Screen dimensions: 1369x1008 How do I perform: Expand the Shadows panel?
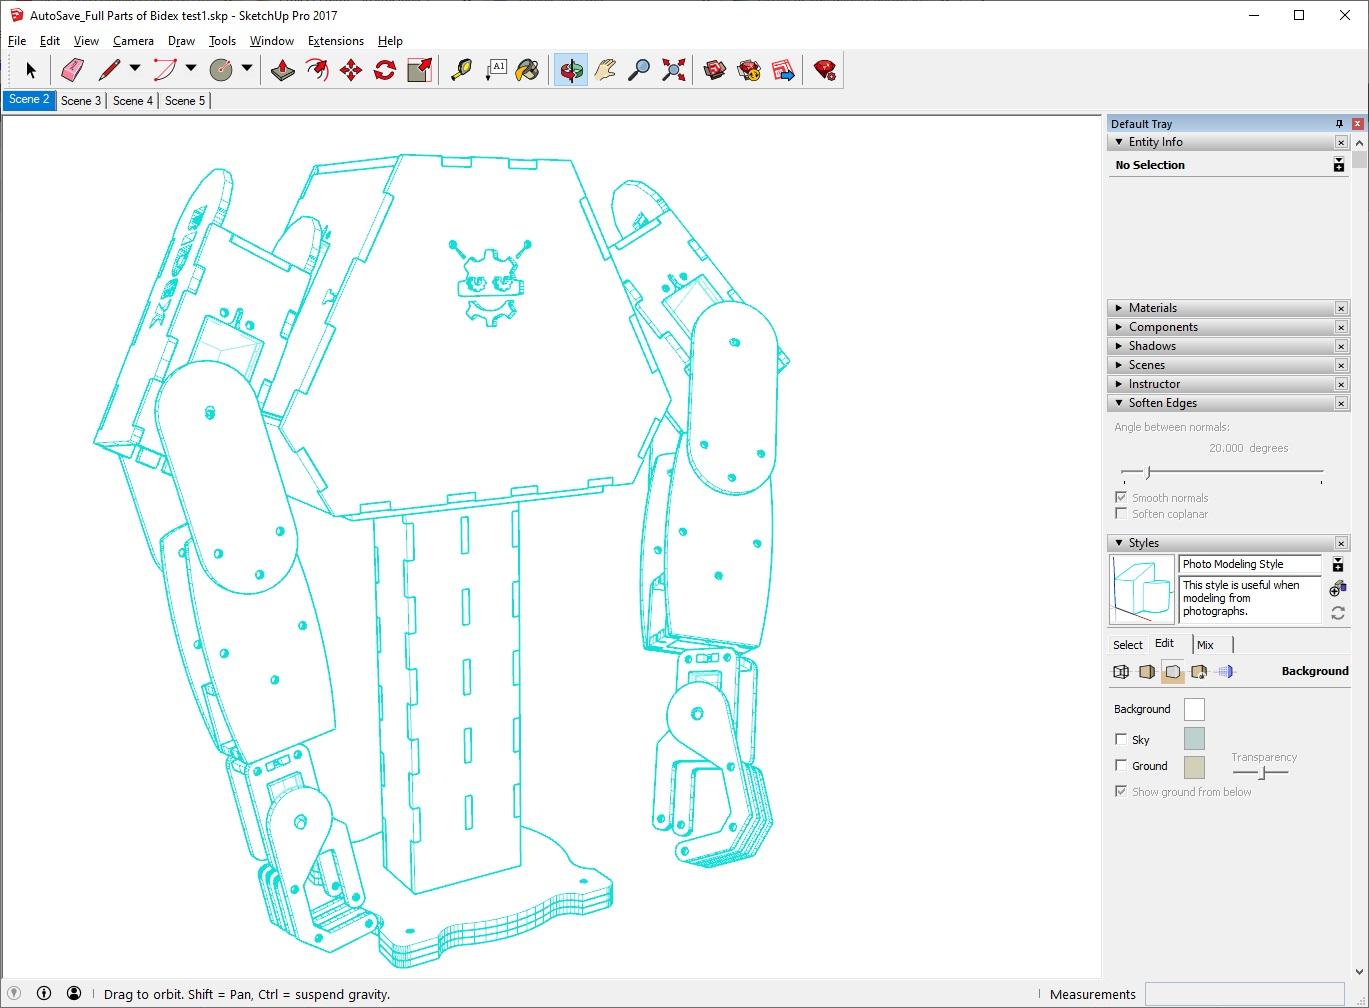pos(1152,346)
